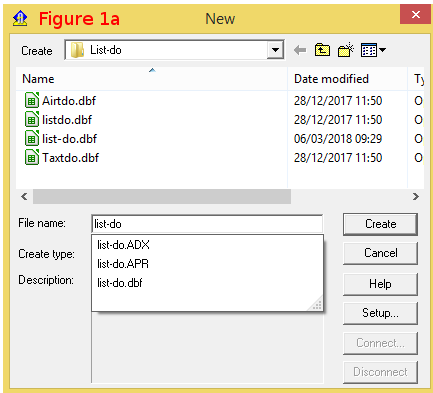Open Setup... dialog
This screenshot has height=393, width=433.
(x=380, y=313)
